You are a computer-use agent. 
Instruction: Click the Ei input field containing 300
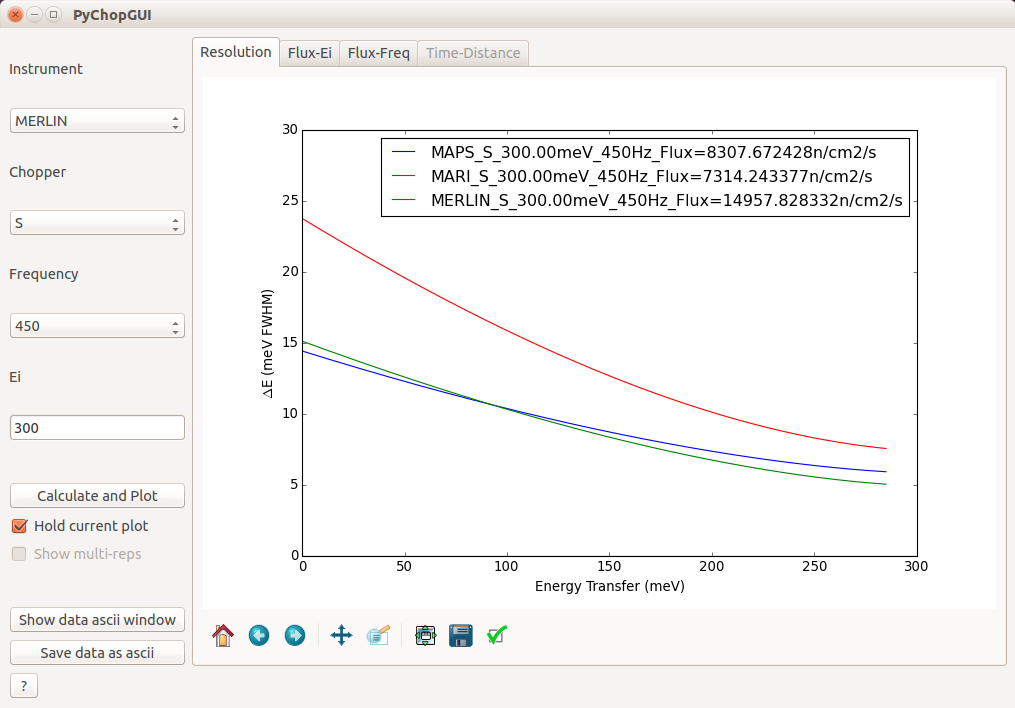click(97, 428)
